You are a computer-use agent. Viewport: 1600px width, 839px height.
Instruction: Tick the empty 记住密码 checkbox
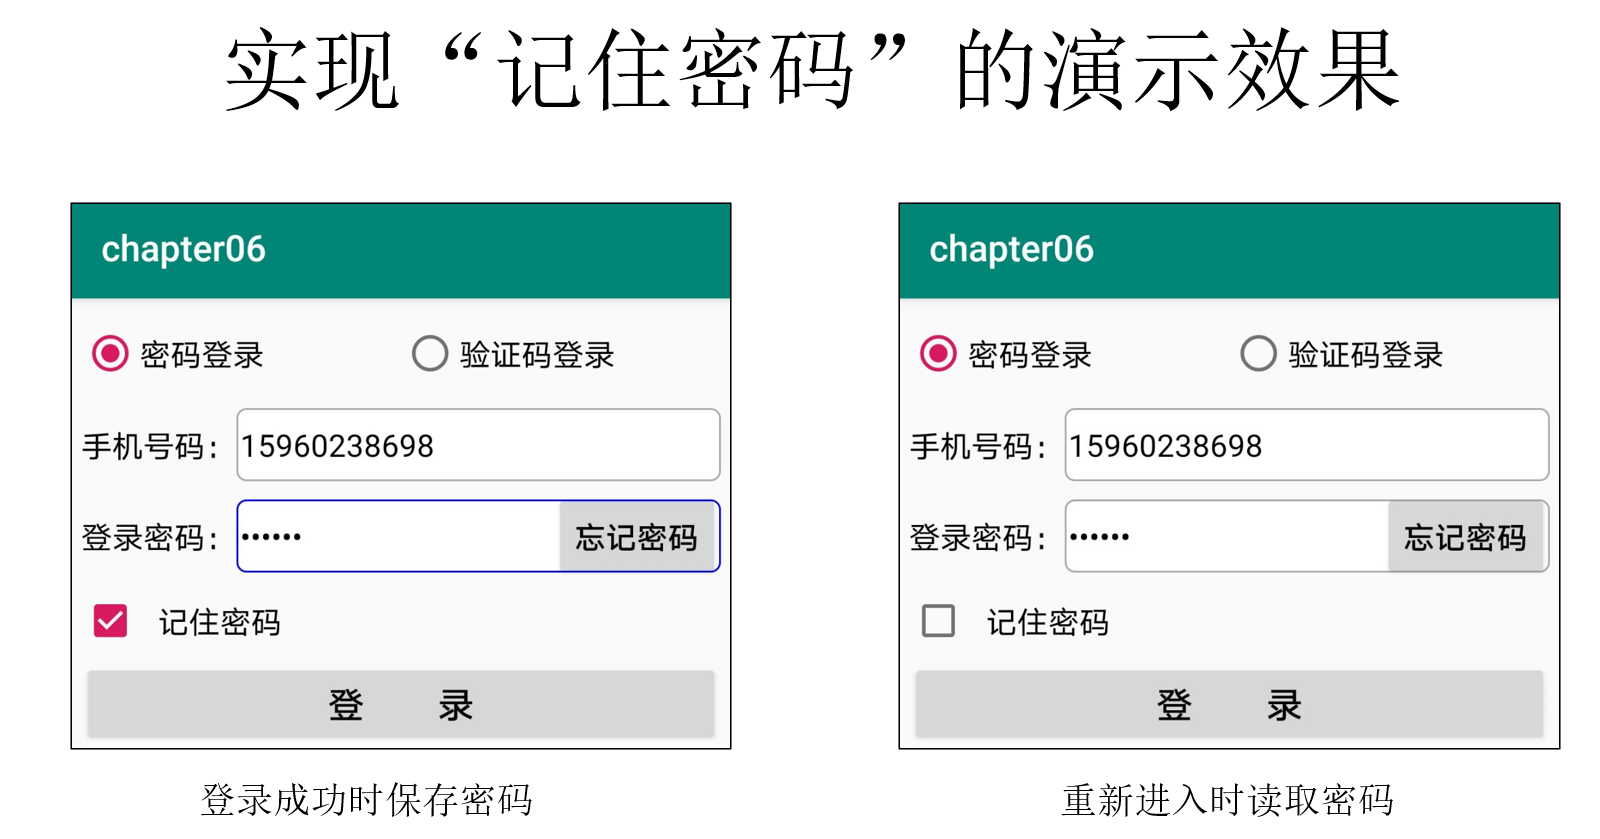click(x=938, y=621)
